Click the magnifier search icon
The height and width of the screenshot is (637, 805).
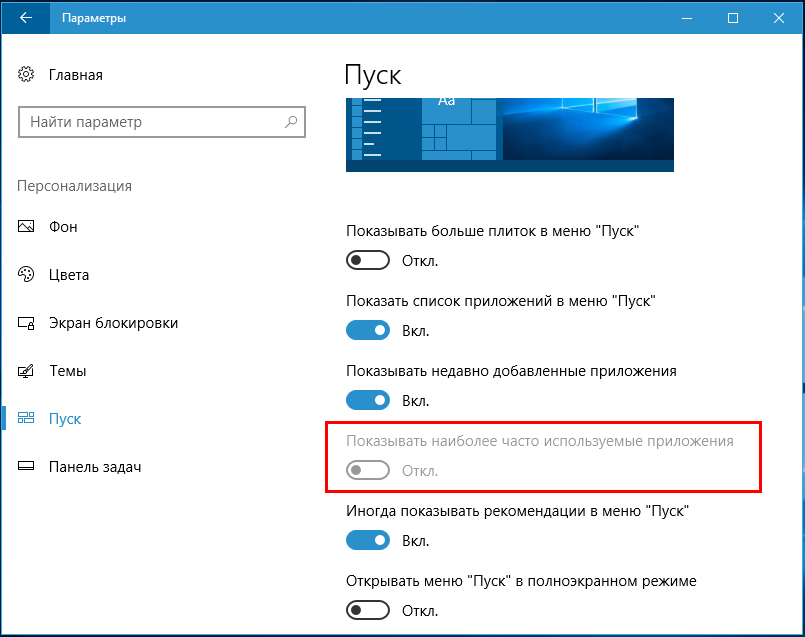(291, 122)
